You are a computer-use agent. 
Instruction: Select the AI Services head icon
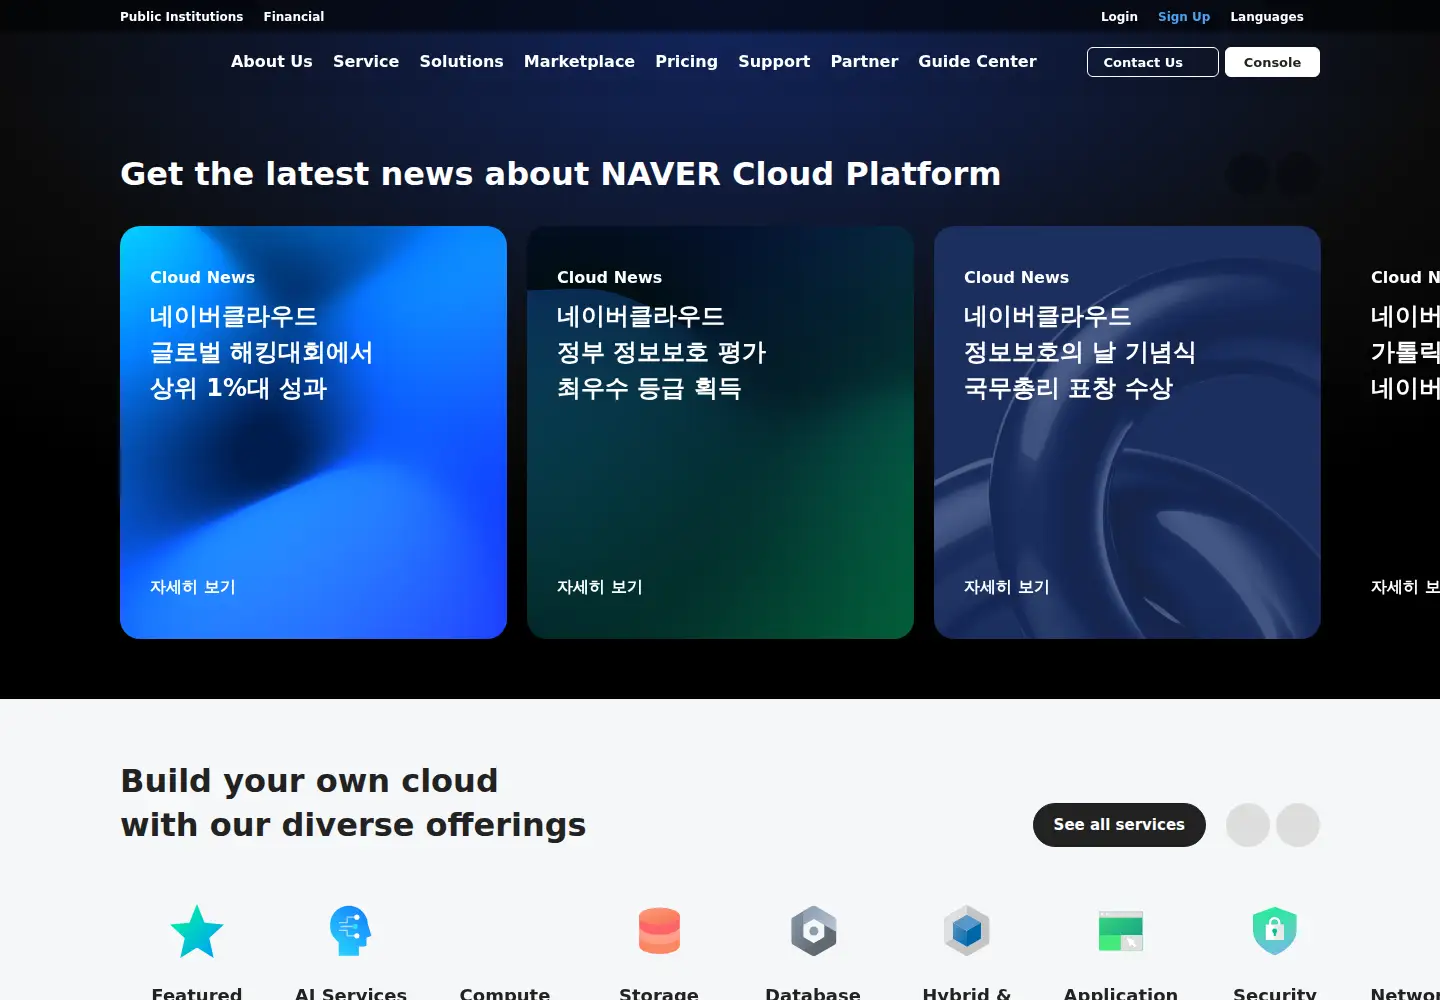[x=350, y=931]
